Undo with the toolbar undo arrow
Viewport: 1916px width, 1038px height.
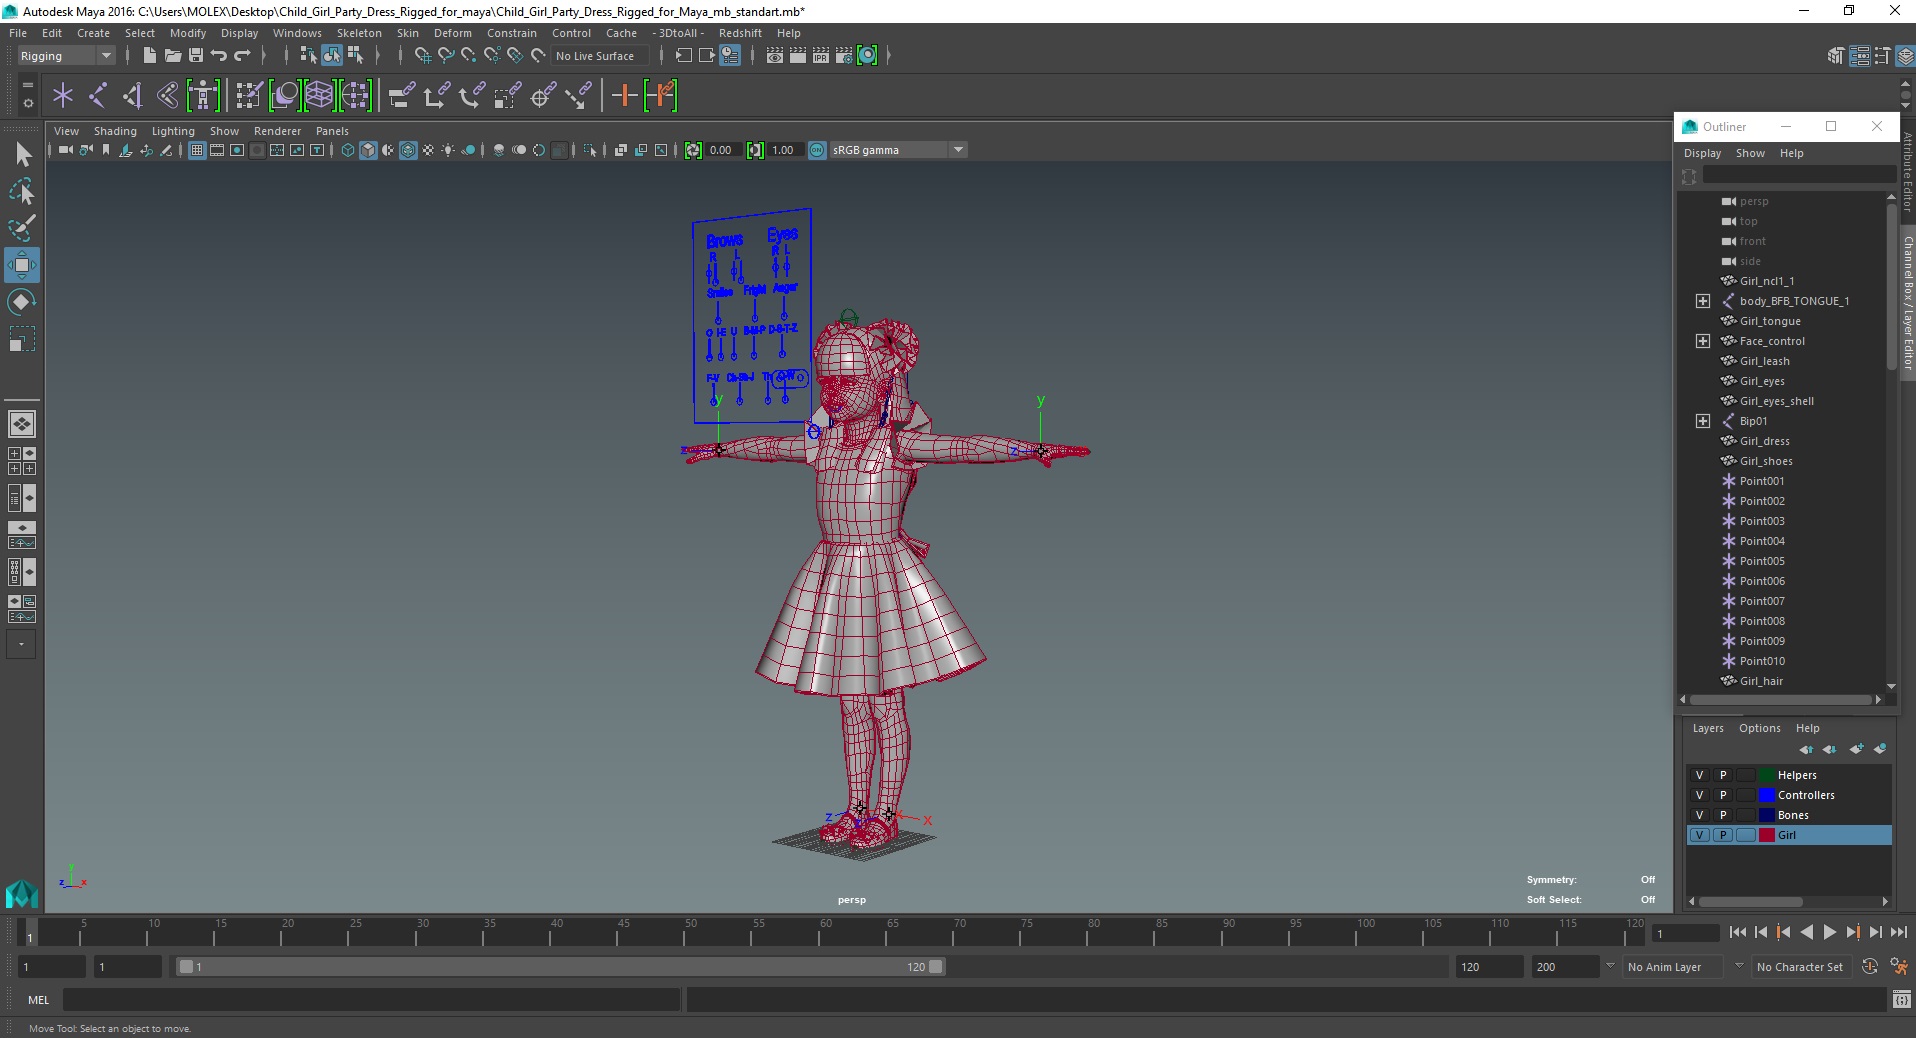point(219,56)
